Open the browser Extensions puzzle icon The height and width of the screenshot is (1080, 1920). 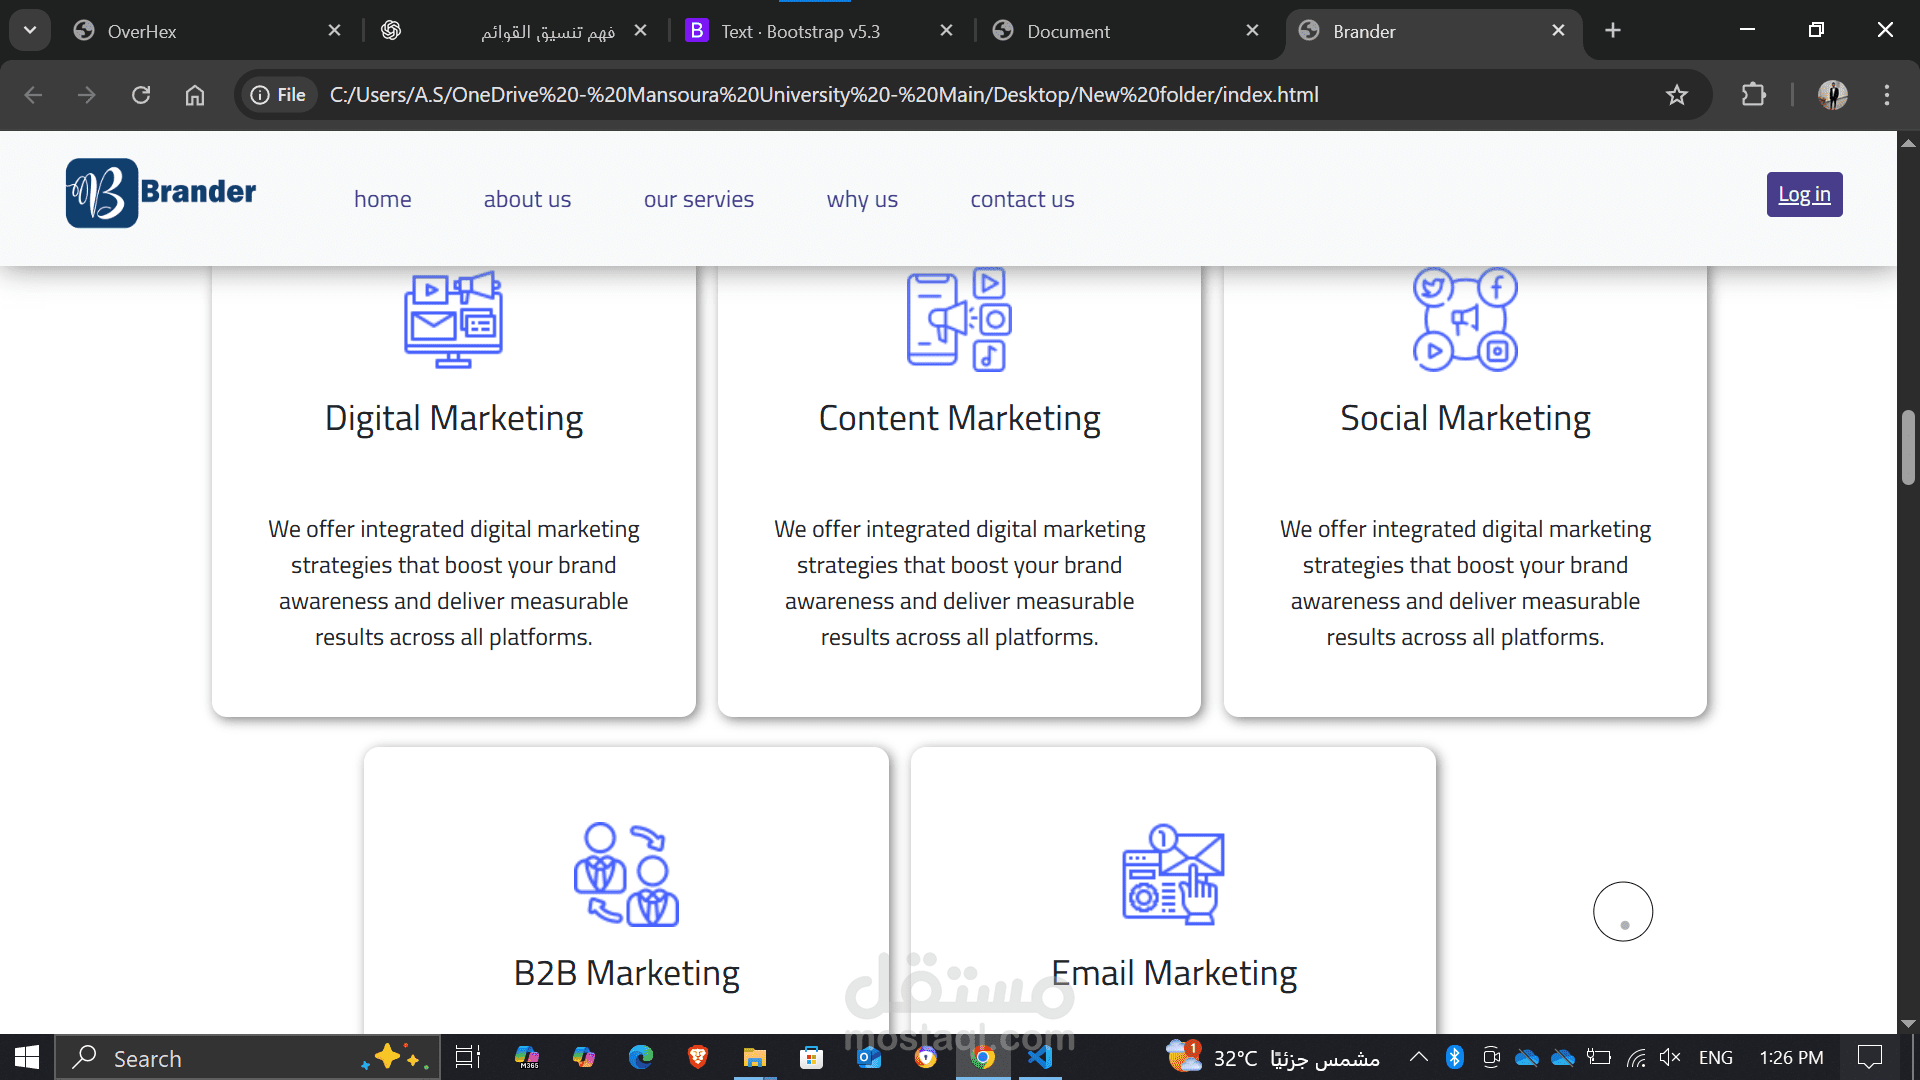(1753, 95)
